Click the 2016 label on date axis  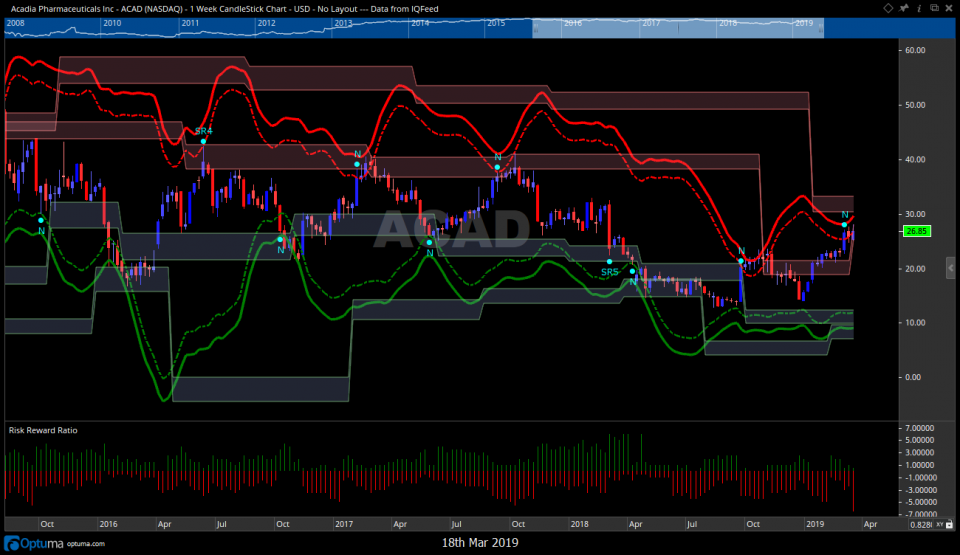(x=108, y=524)
